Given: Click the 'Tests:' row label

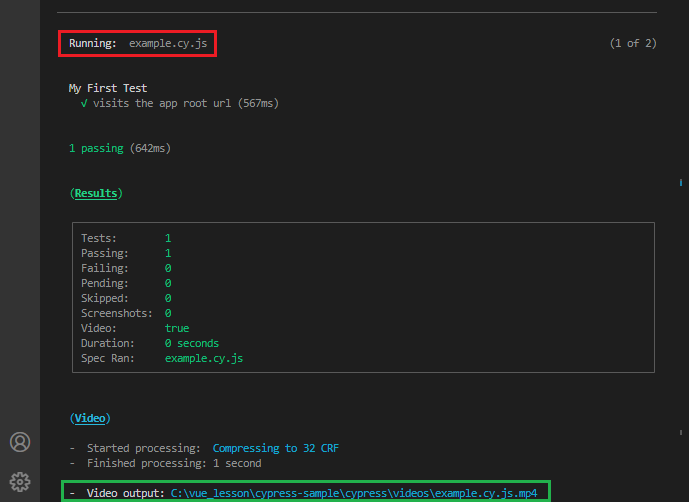Looking at the screenshot, I should pos(99,238).
